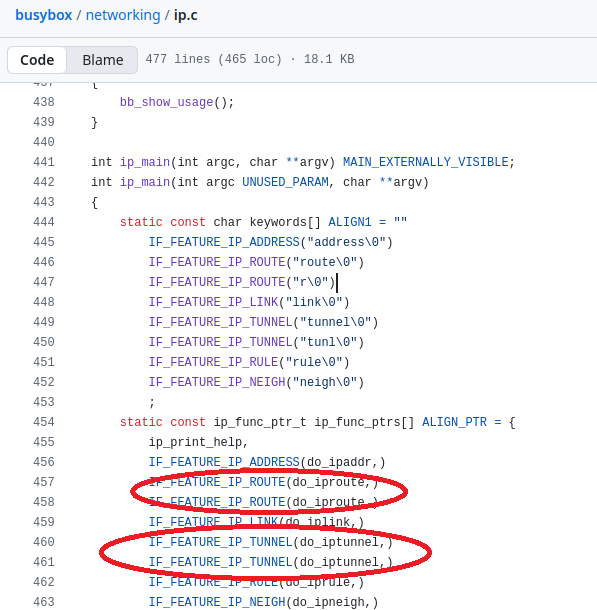Click IF_FEATURE_IP_NEIGH on the "neigh\0" line
Screen dimensions: 597x610
(217, 382)
